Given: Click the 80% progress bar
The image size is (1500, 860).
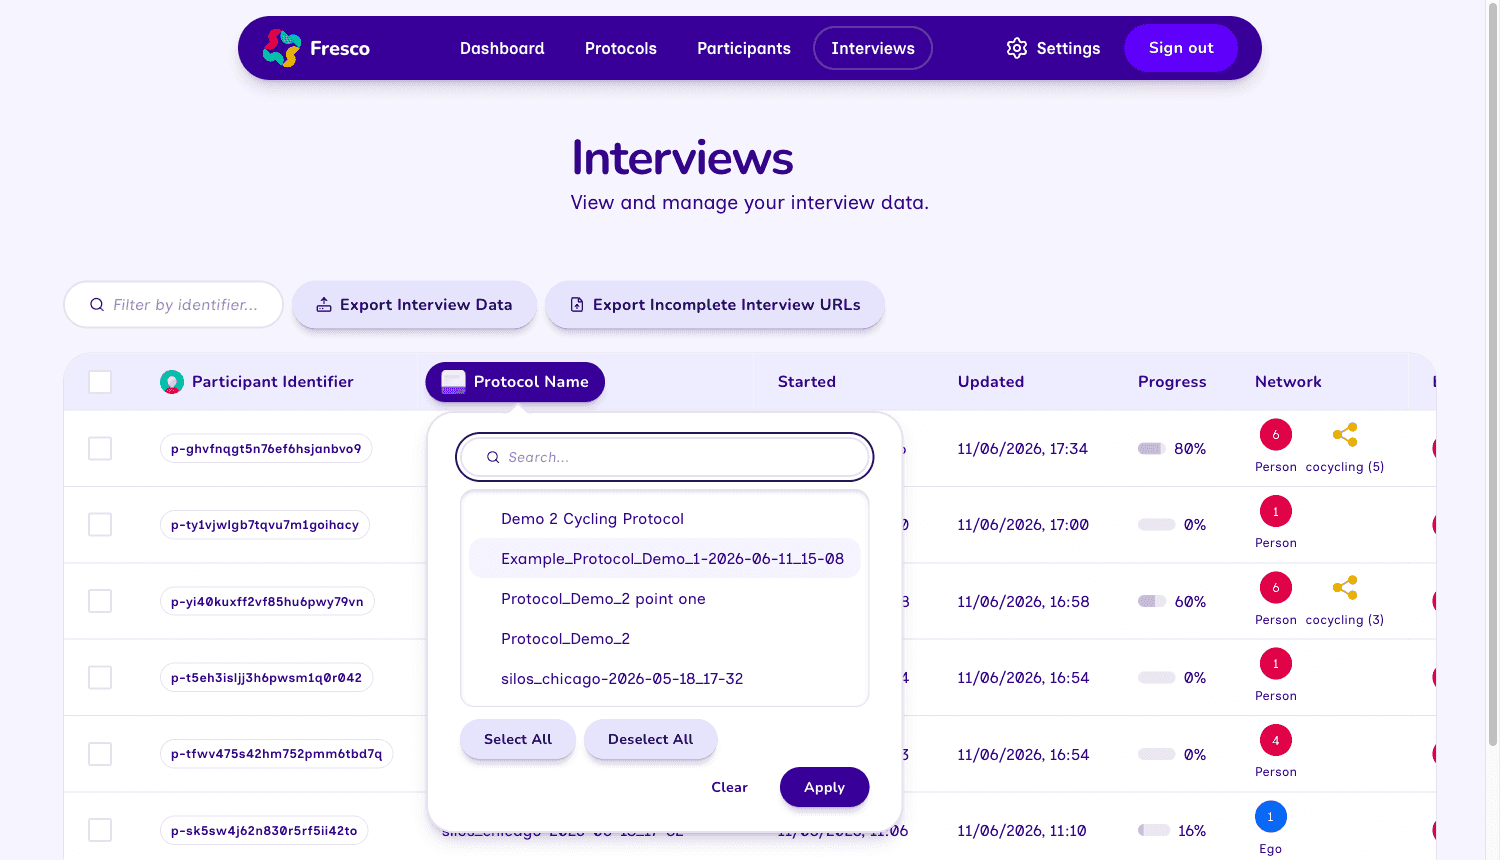Looking at the screenshot, I should [1151, 449].
